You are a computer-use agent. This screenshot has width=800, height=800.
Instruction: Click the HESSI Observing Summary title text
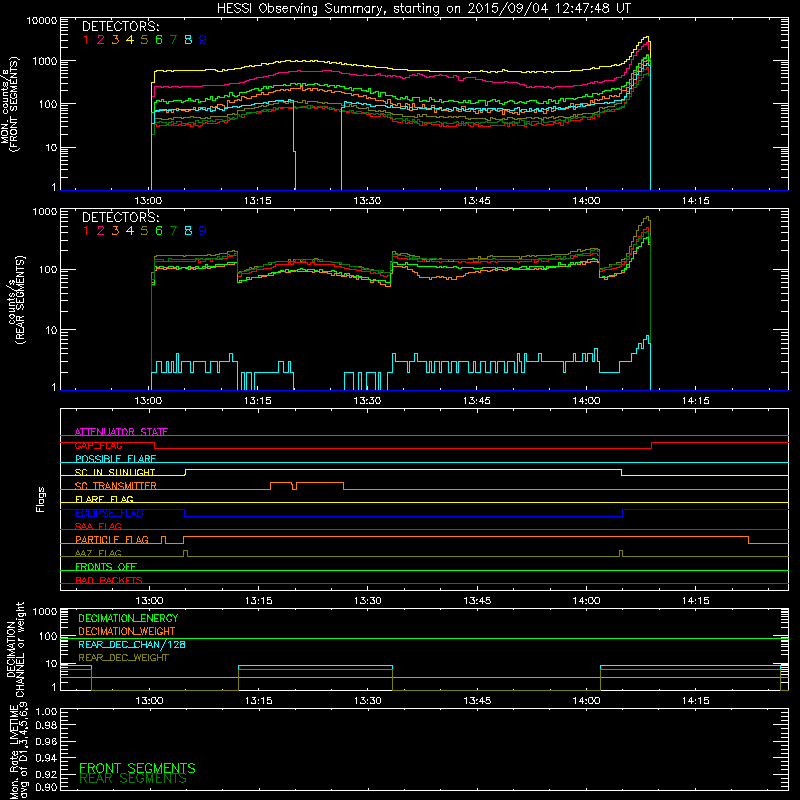[x=423, y=8]
